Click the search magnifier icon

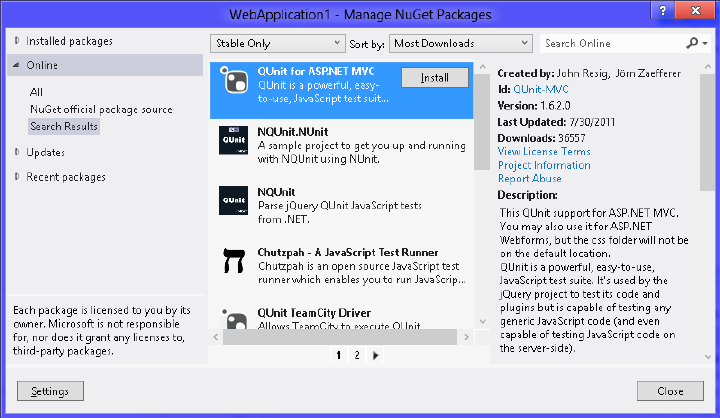pyautogui.click(x=692, y=43)
